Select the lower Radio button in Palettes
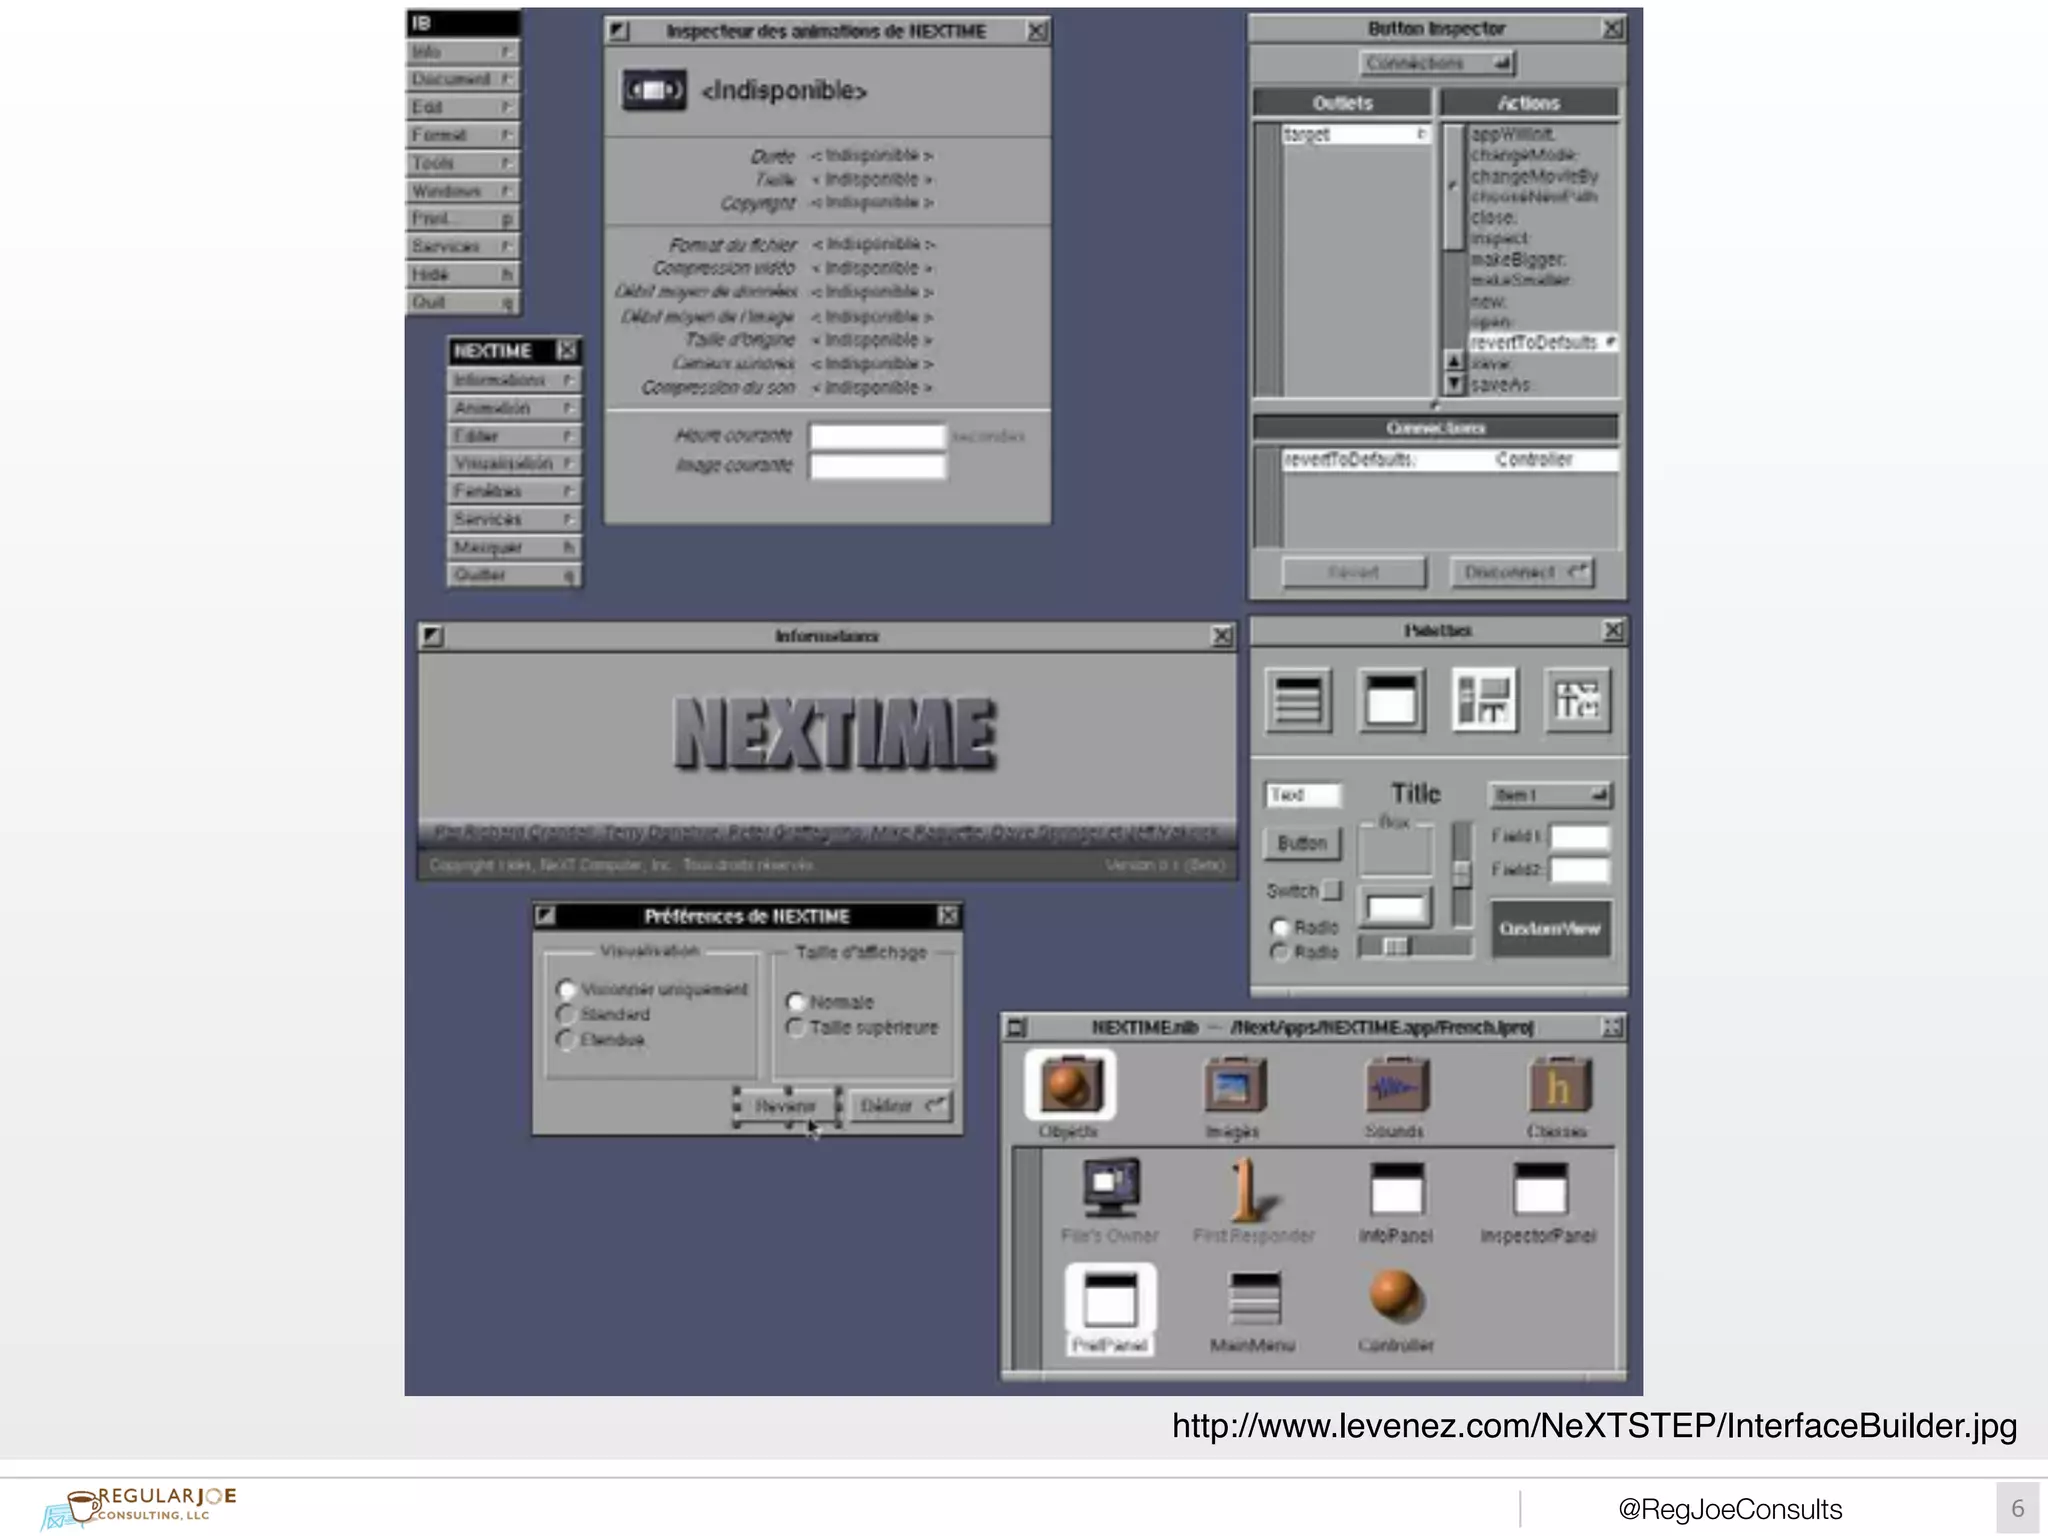2048x1536 pixels. 1279,952
